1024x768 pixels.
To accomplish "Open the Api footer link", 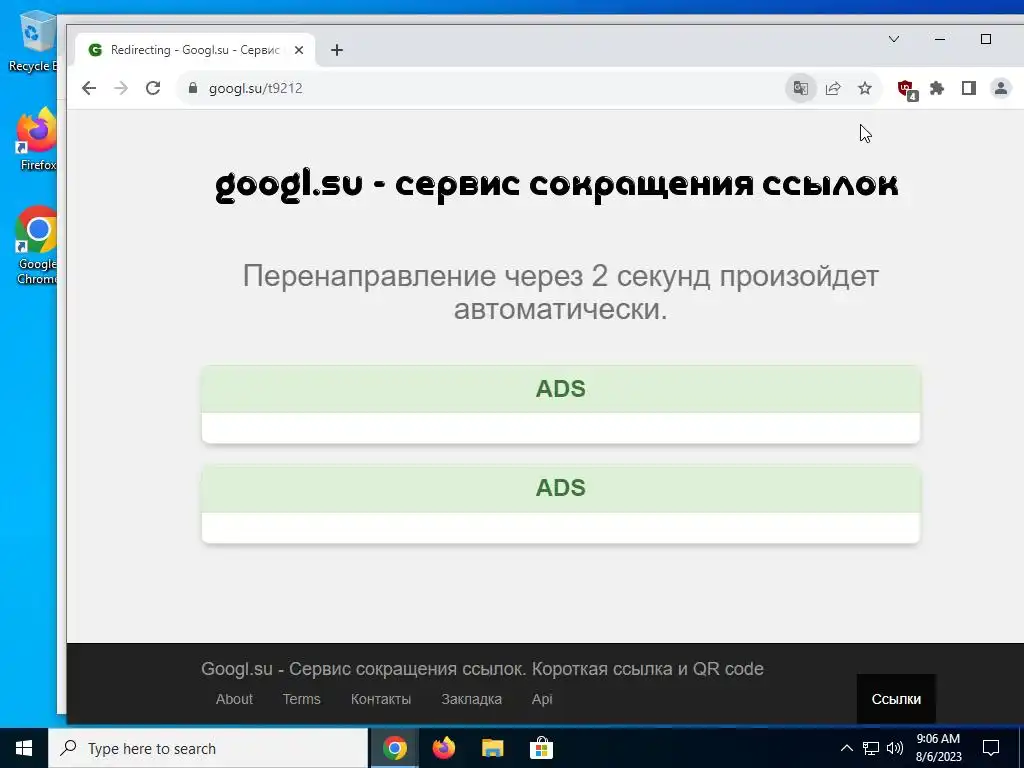I will (542, 699).
